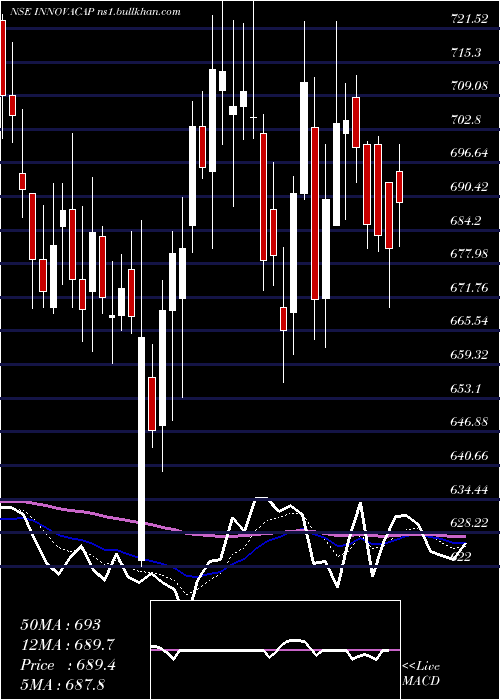Click the 5MA : 687.8 readout
This screenshot has width=500, height=700.
[x=62, y=685]
